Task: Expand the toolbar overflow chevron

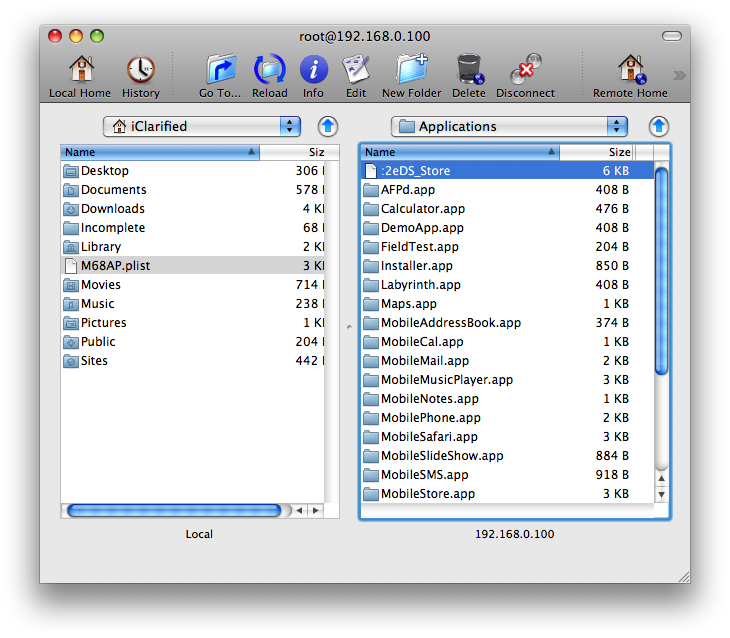Action: click(679, 75)
